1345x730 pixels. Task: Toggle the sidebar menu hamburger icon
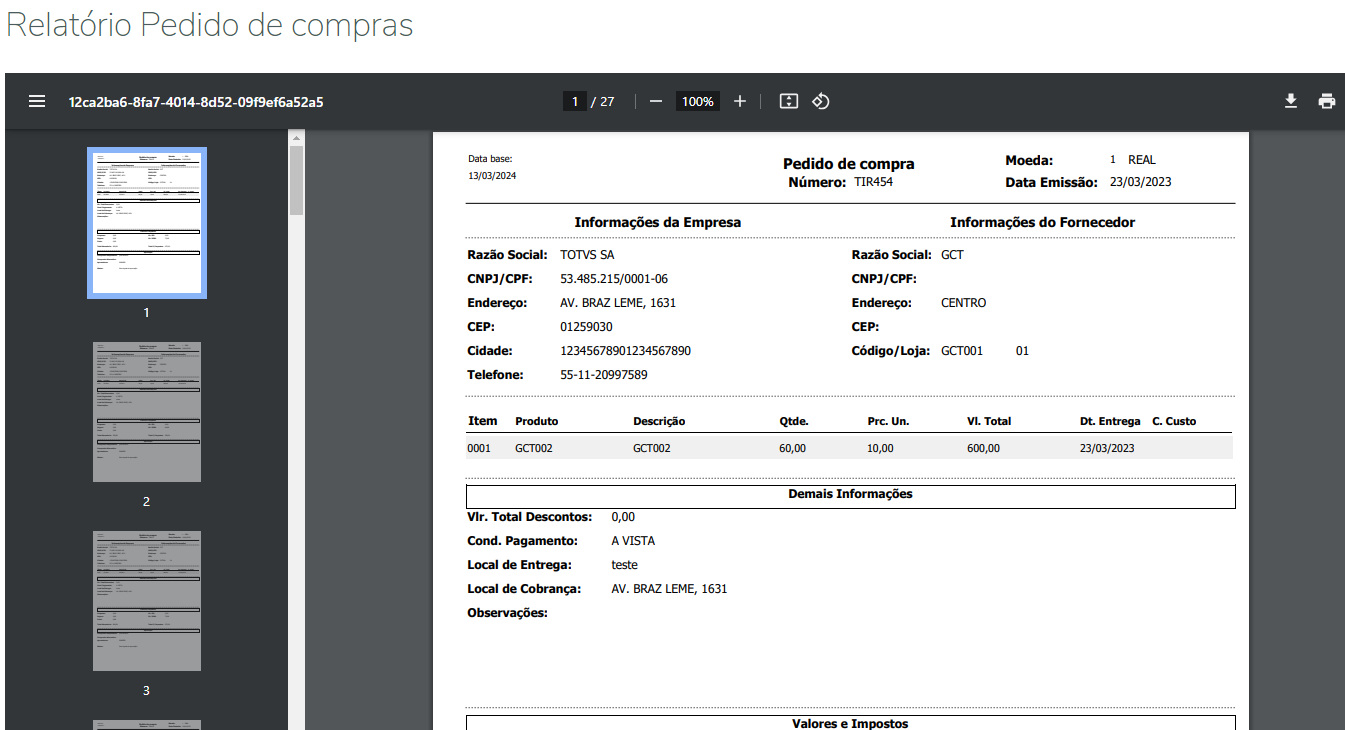click(37, 101)
